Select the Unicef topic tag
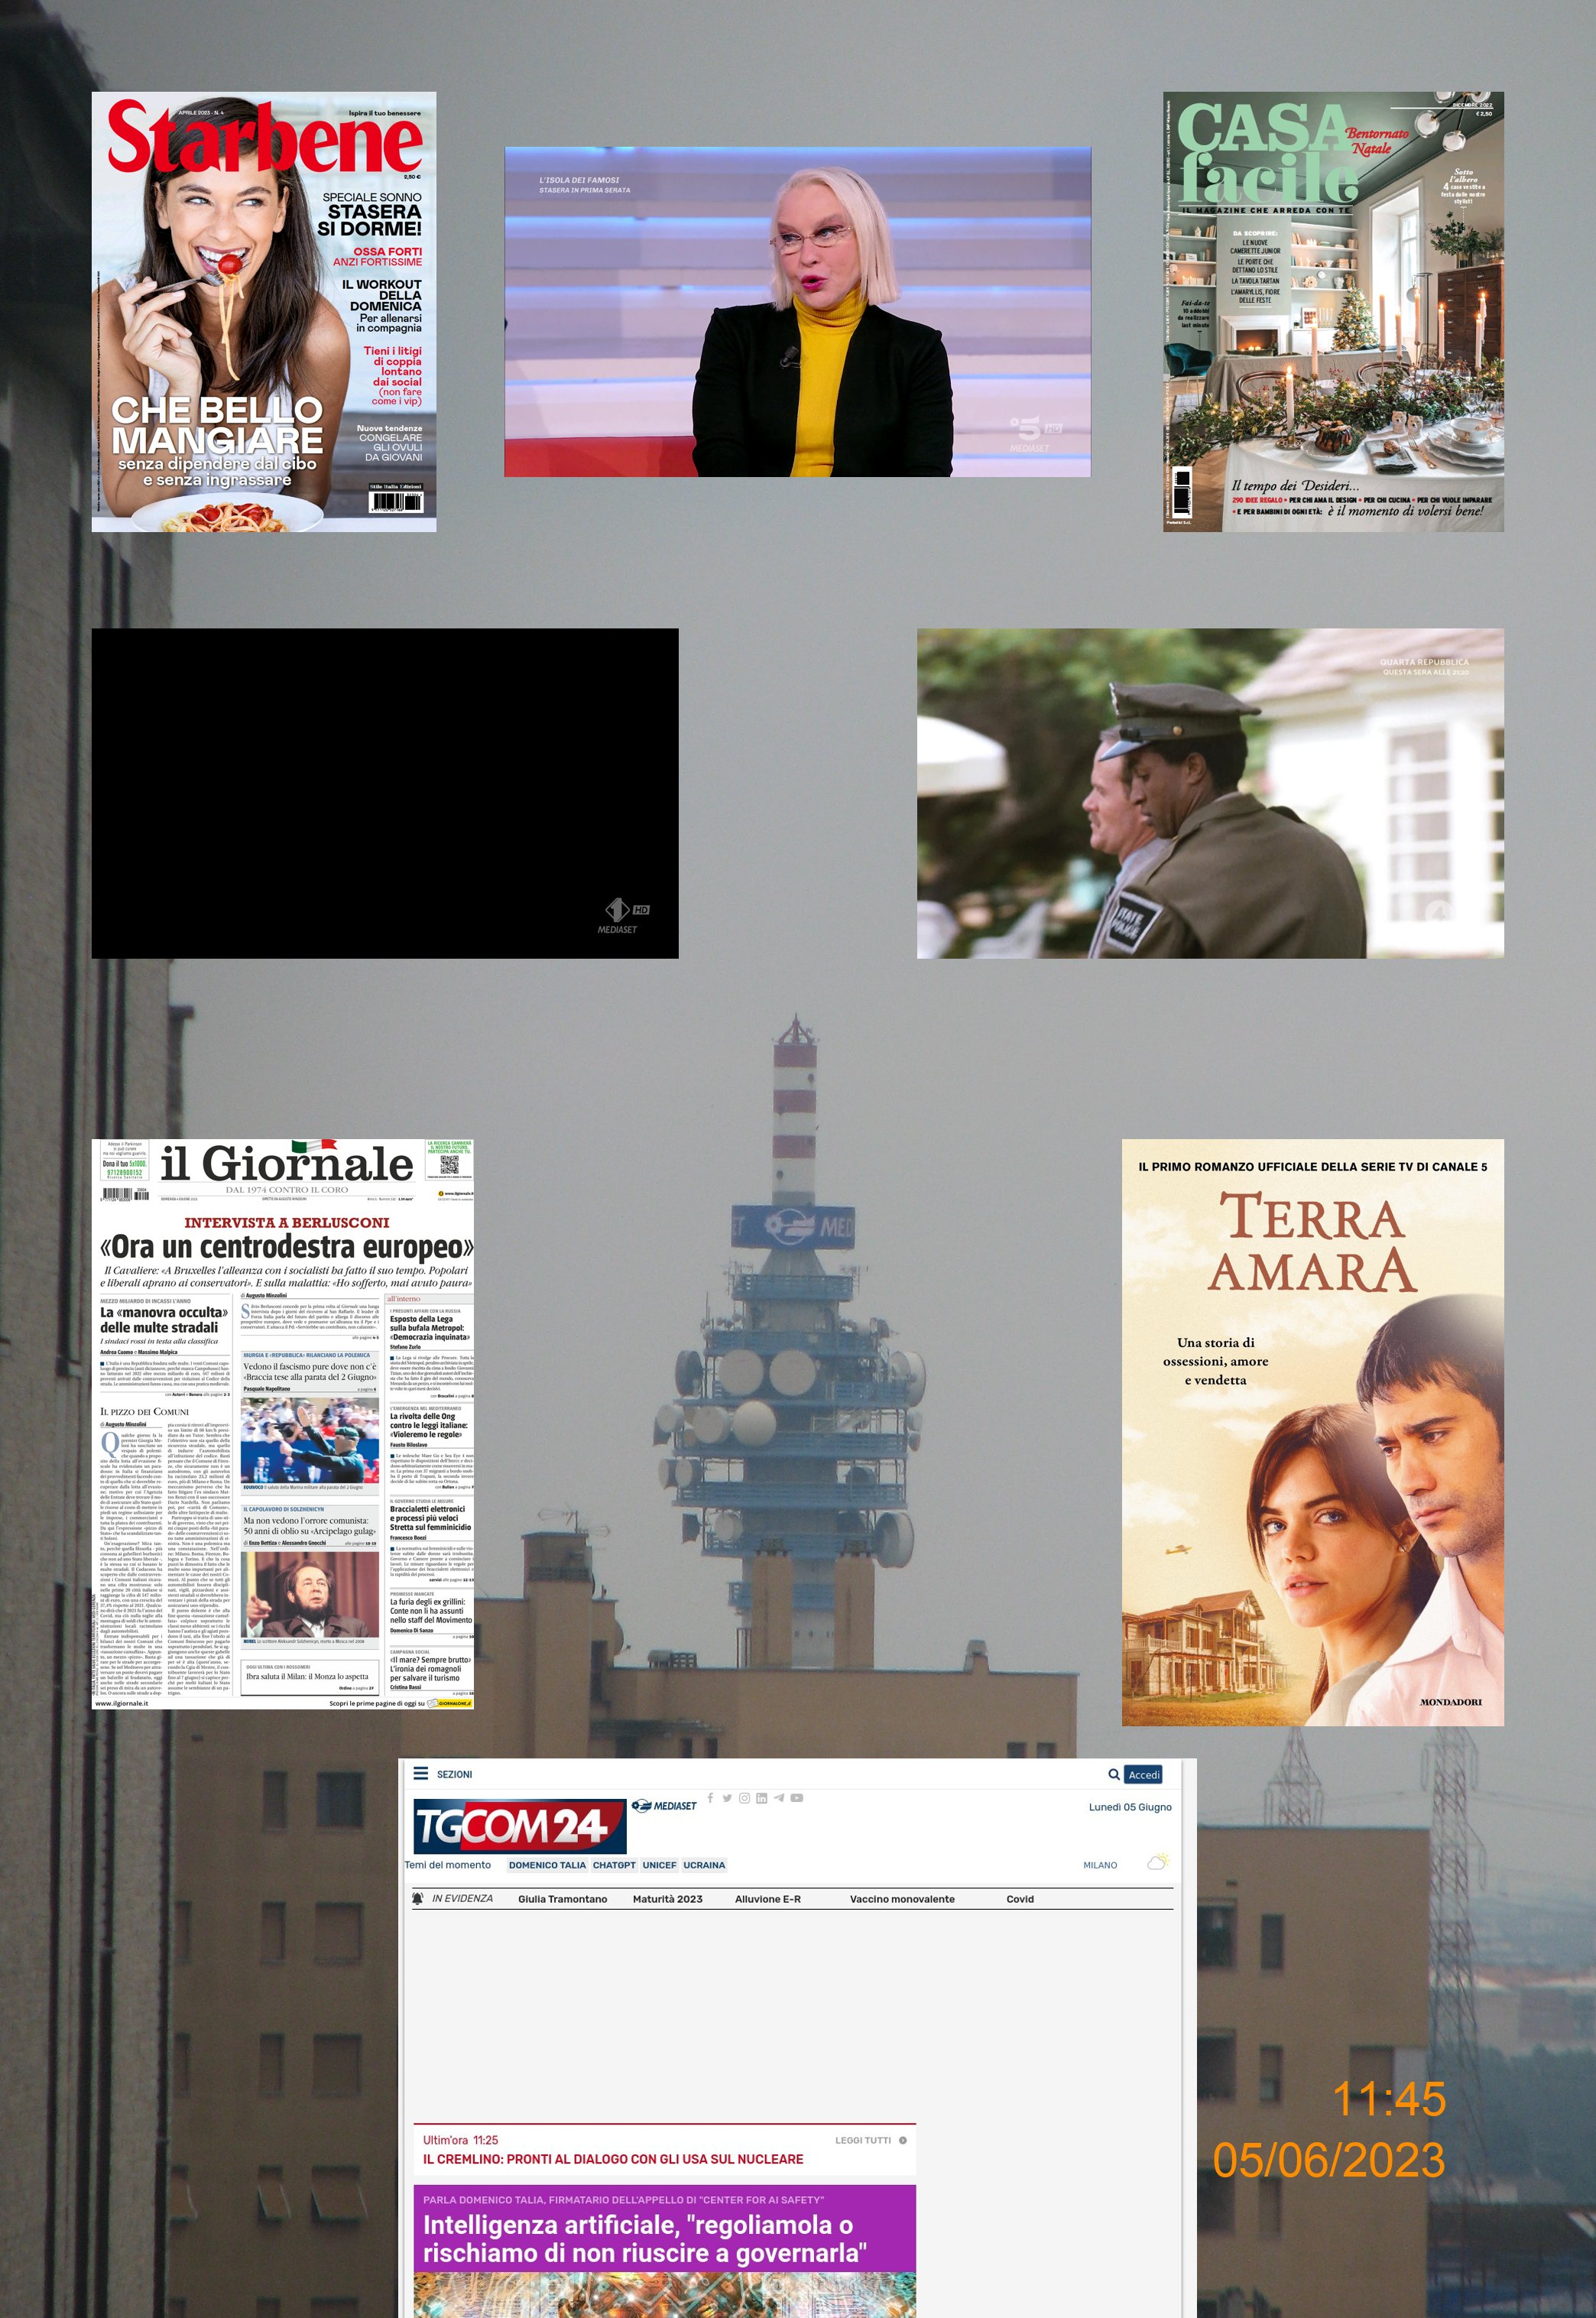This screenshot has height=2318, width=1596. 659,1865
